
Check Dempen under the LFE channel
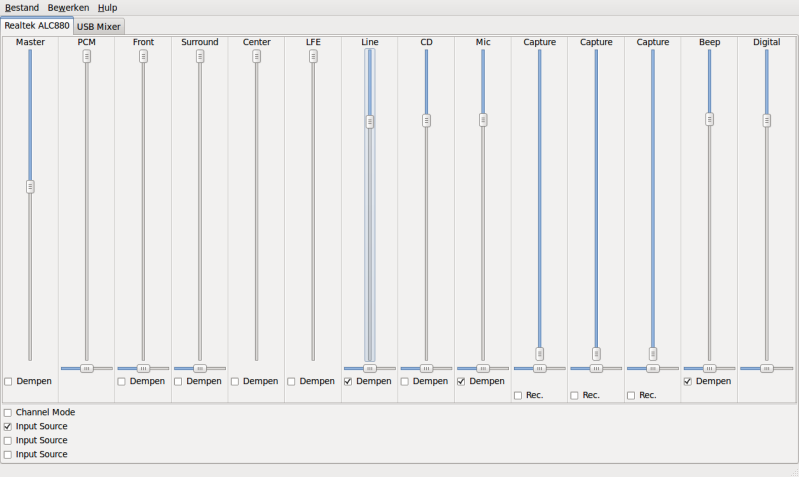point(292,381)
